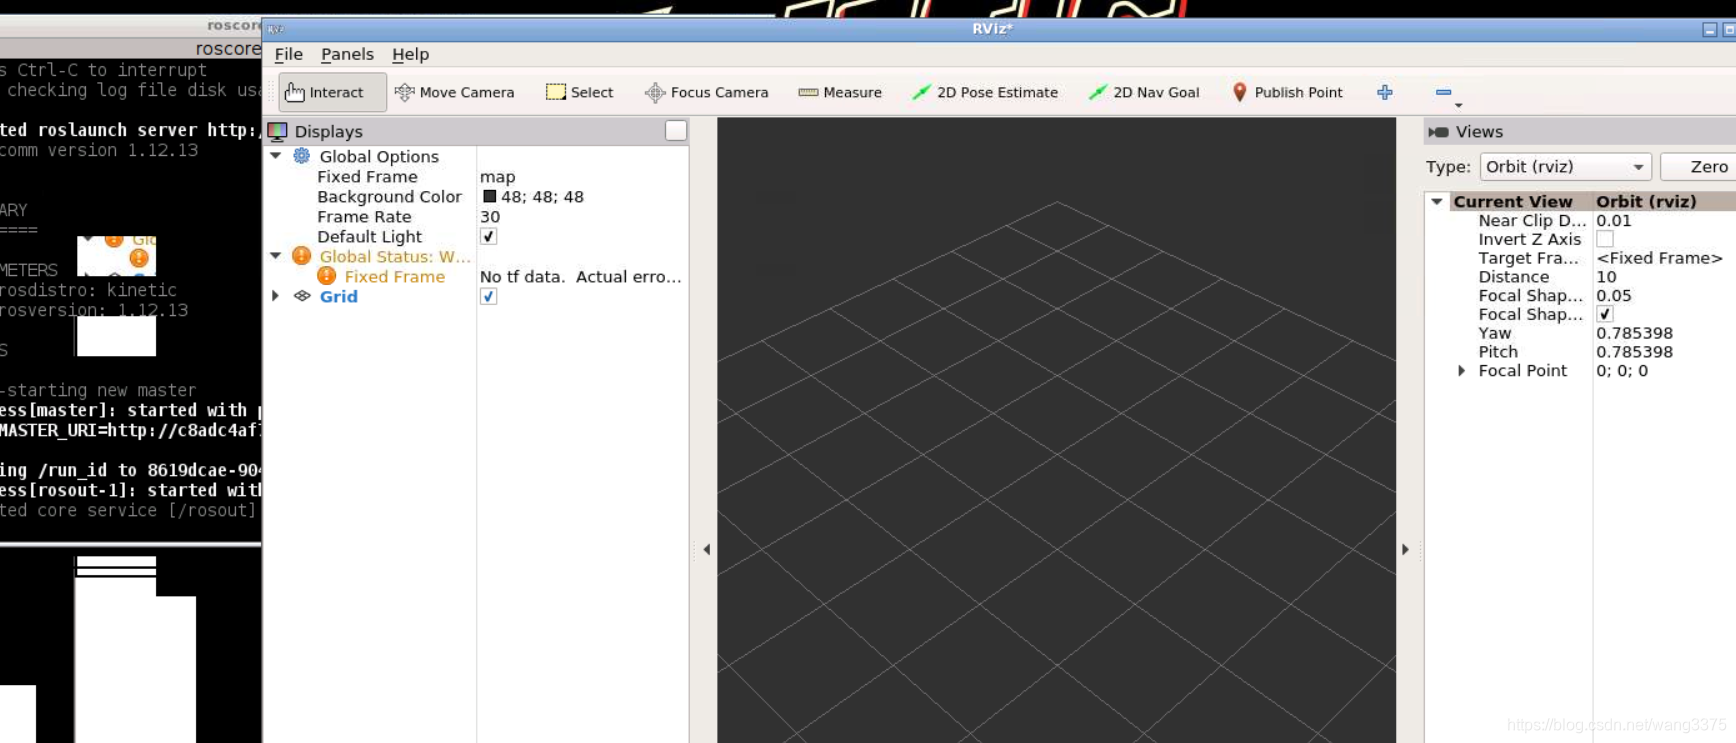
Task: Open the toolbar overflow arrow
Action: point(1459,105)
